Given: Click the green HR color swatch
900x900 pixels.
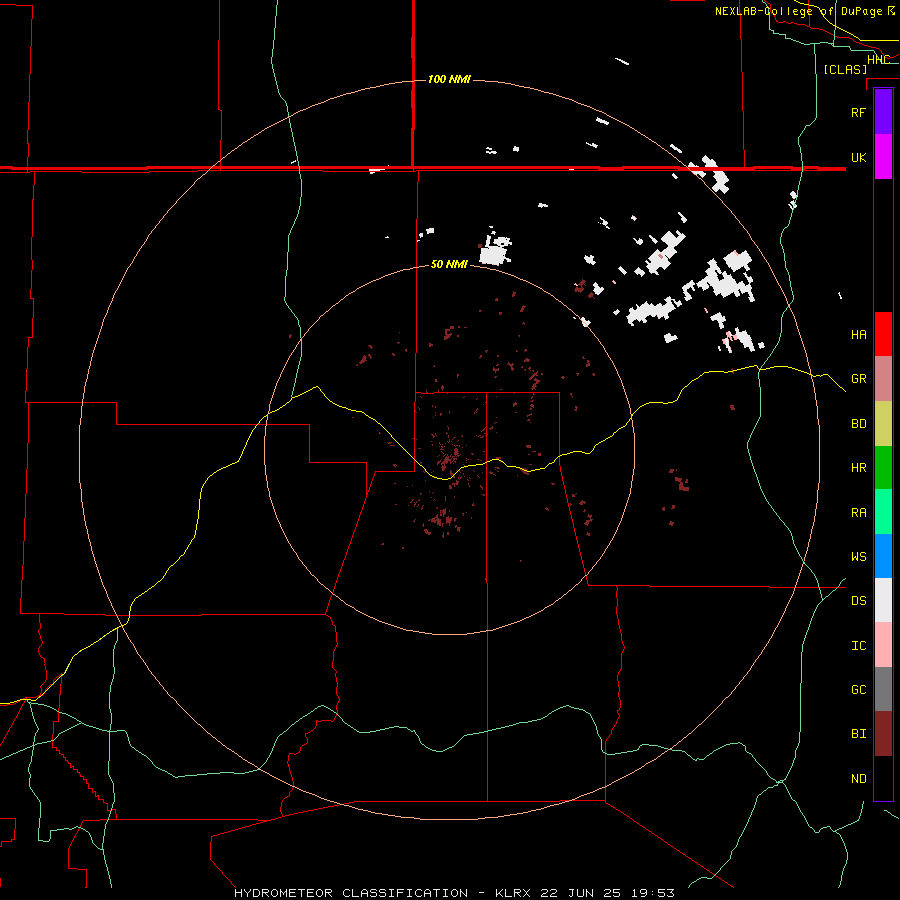Looking at the screenshot, I should pyautogui.click(x=883, y=468).
